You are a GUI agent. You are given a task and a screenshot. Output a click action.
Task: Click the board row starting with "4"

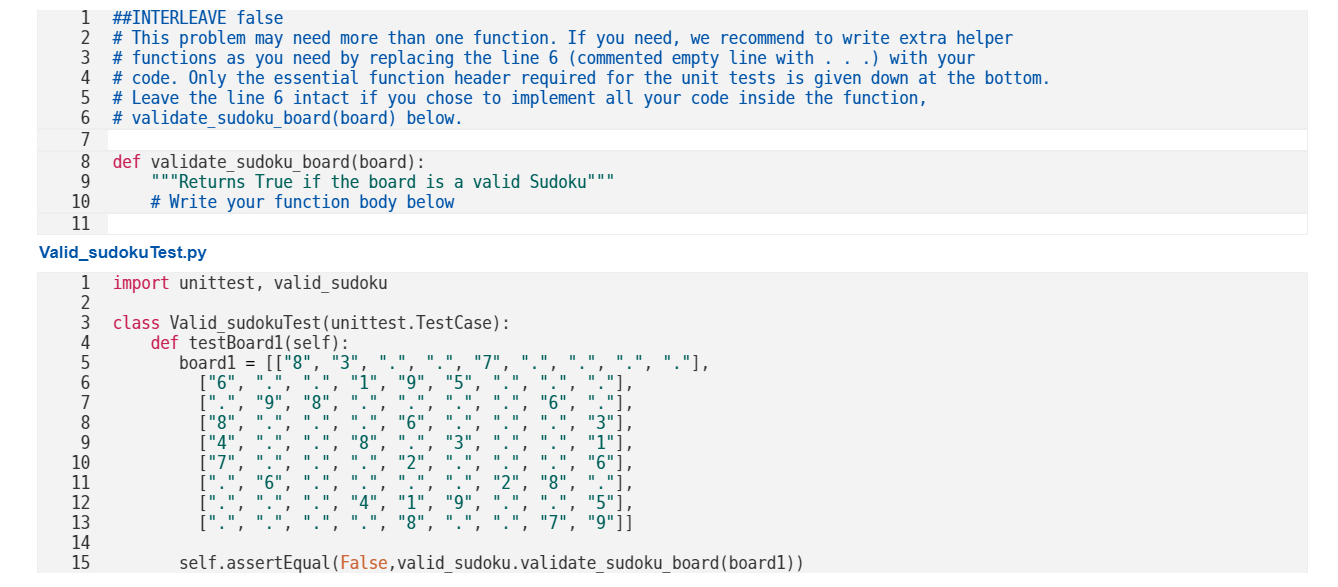416,443
